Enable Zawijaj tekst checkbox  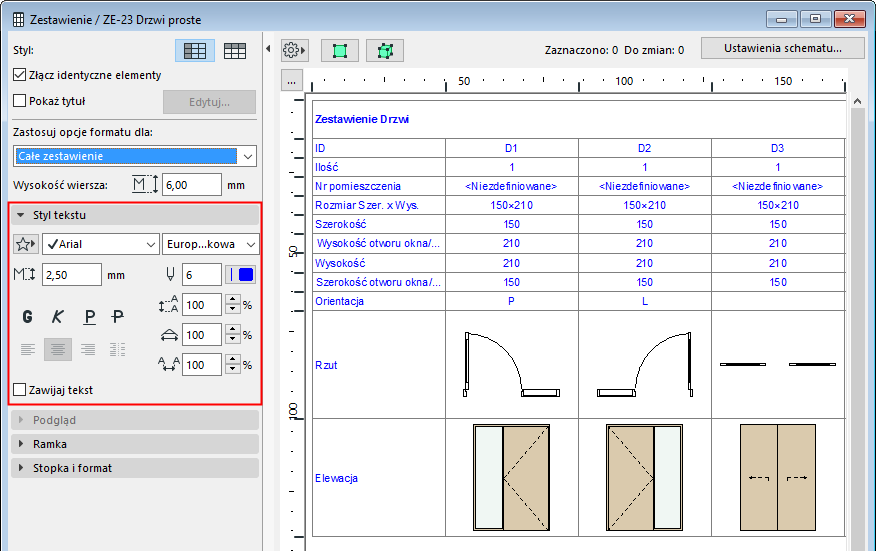(20, 390)
